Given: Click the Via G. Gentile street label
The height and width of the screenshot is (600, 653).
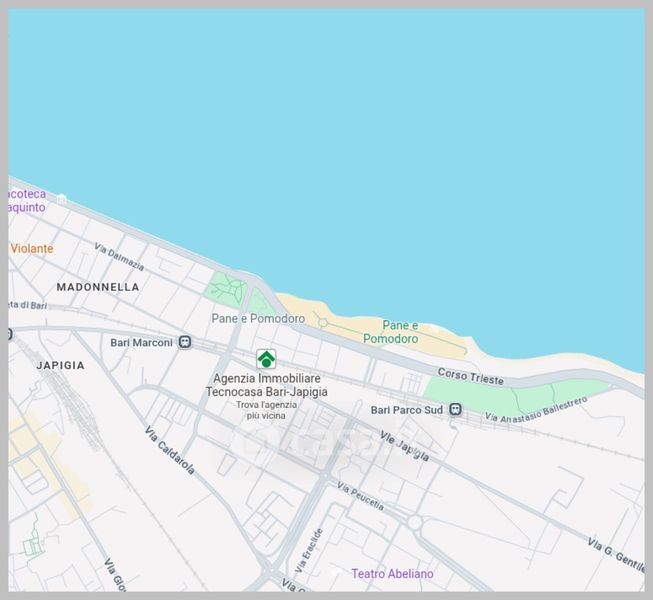Looking at the screenshot, I should [613, 551].
